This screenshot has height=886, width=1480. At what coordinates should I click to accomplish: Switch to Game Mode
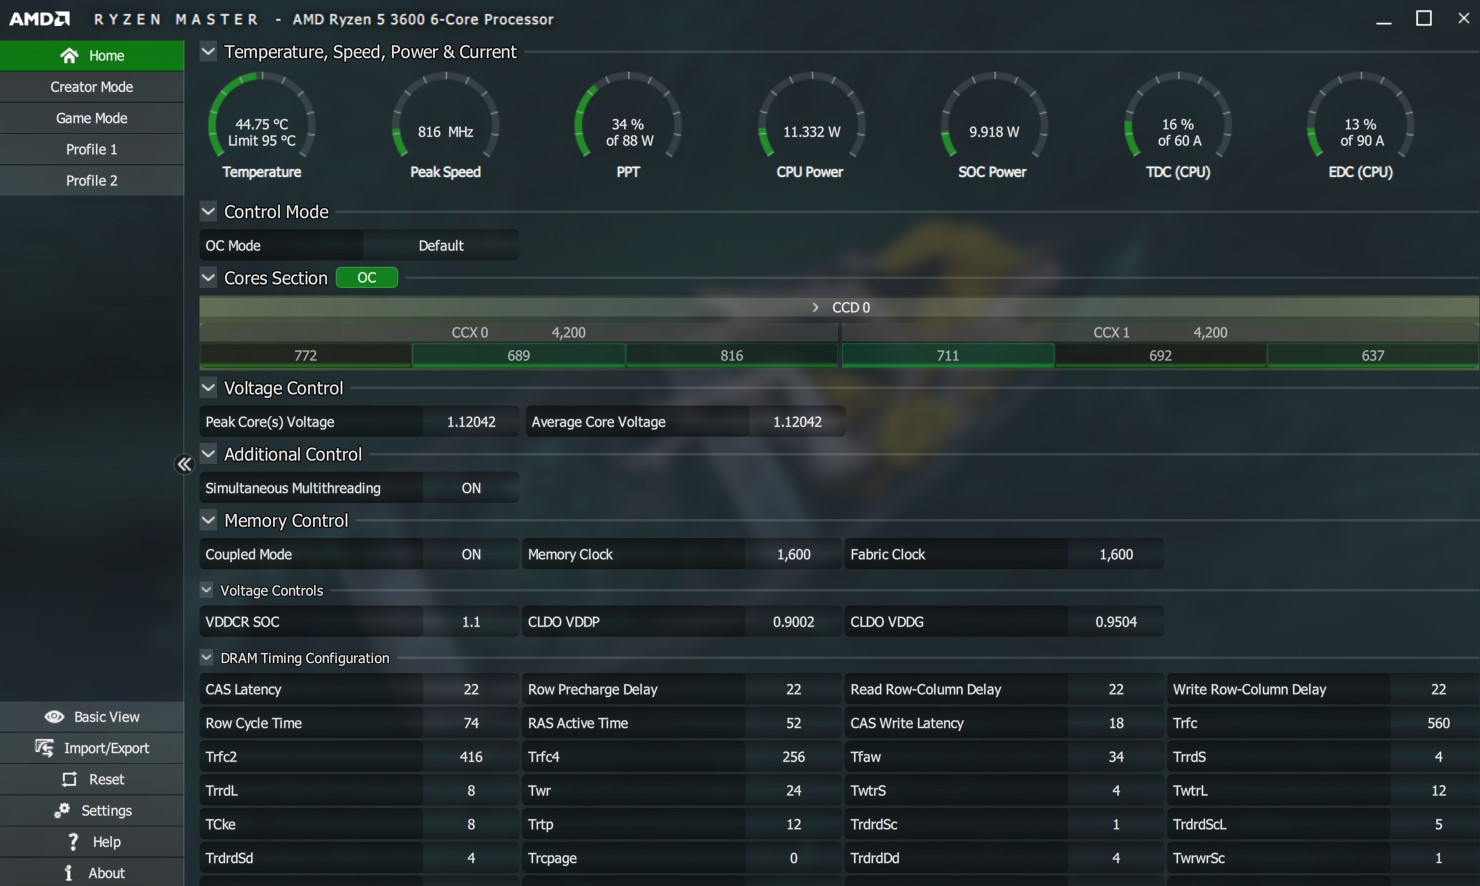coord(92,118)
